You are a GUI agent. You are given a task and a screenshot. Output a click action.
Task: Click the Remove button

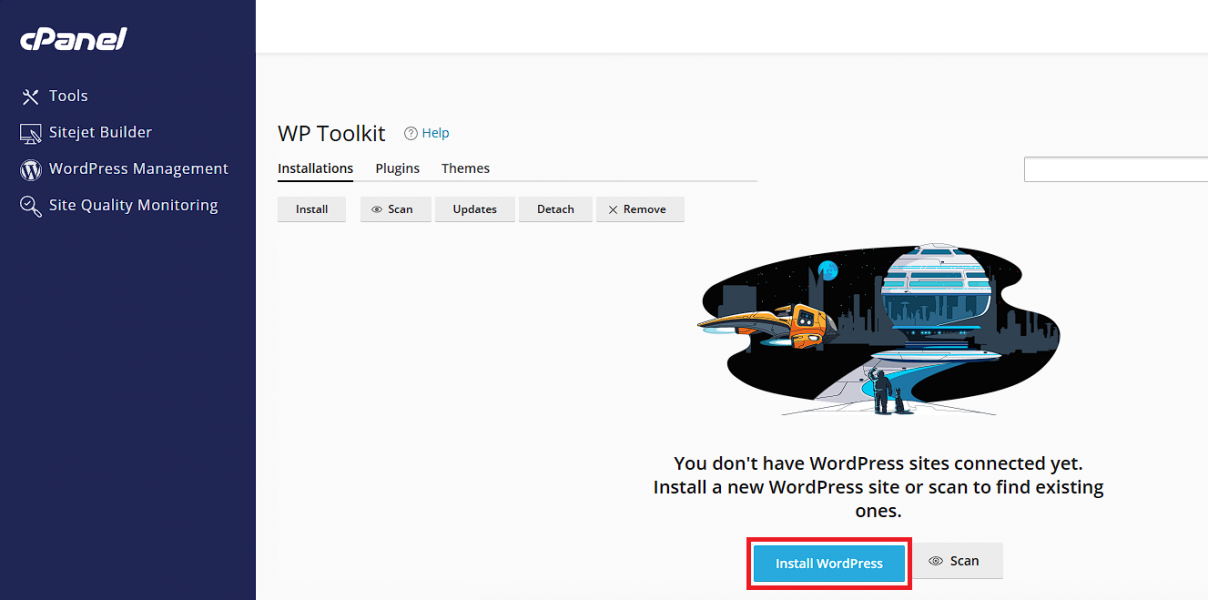[x=640, y=209]
